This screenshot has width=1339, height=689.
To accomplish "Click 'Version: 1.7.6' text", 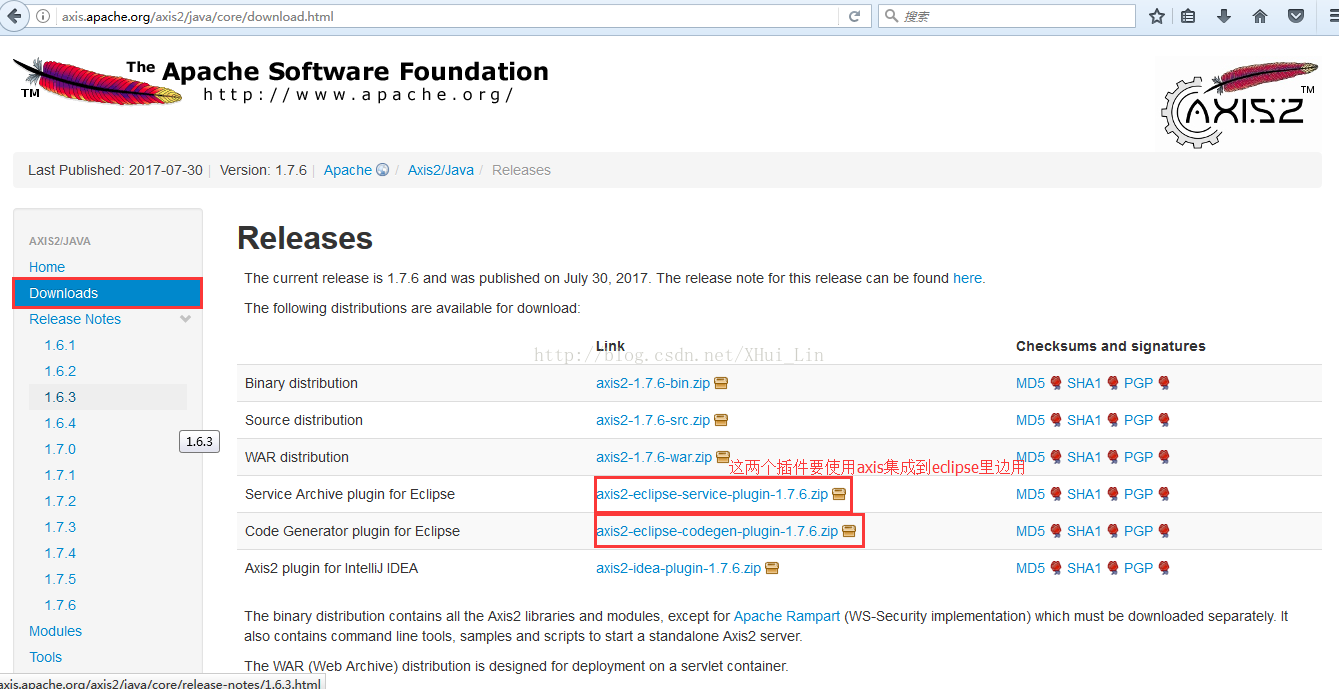I will click(x=263, y=170).
